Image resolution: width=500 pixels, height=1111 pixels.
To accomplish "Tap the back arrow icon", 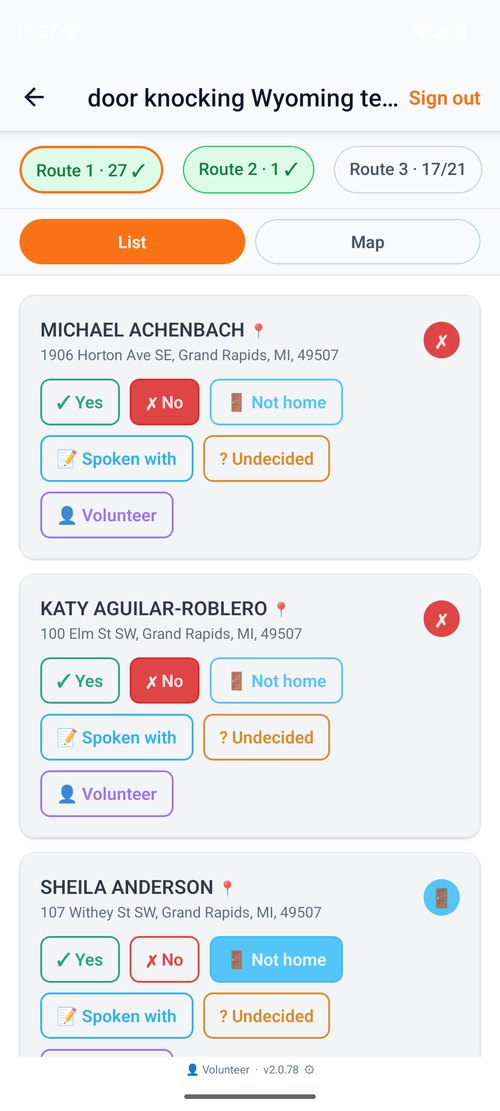I will tap(34, 98).
